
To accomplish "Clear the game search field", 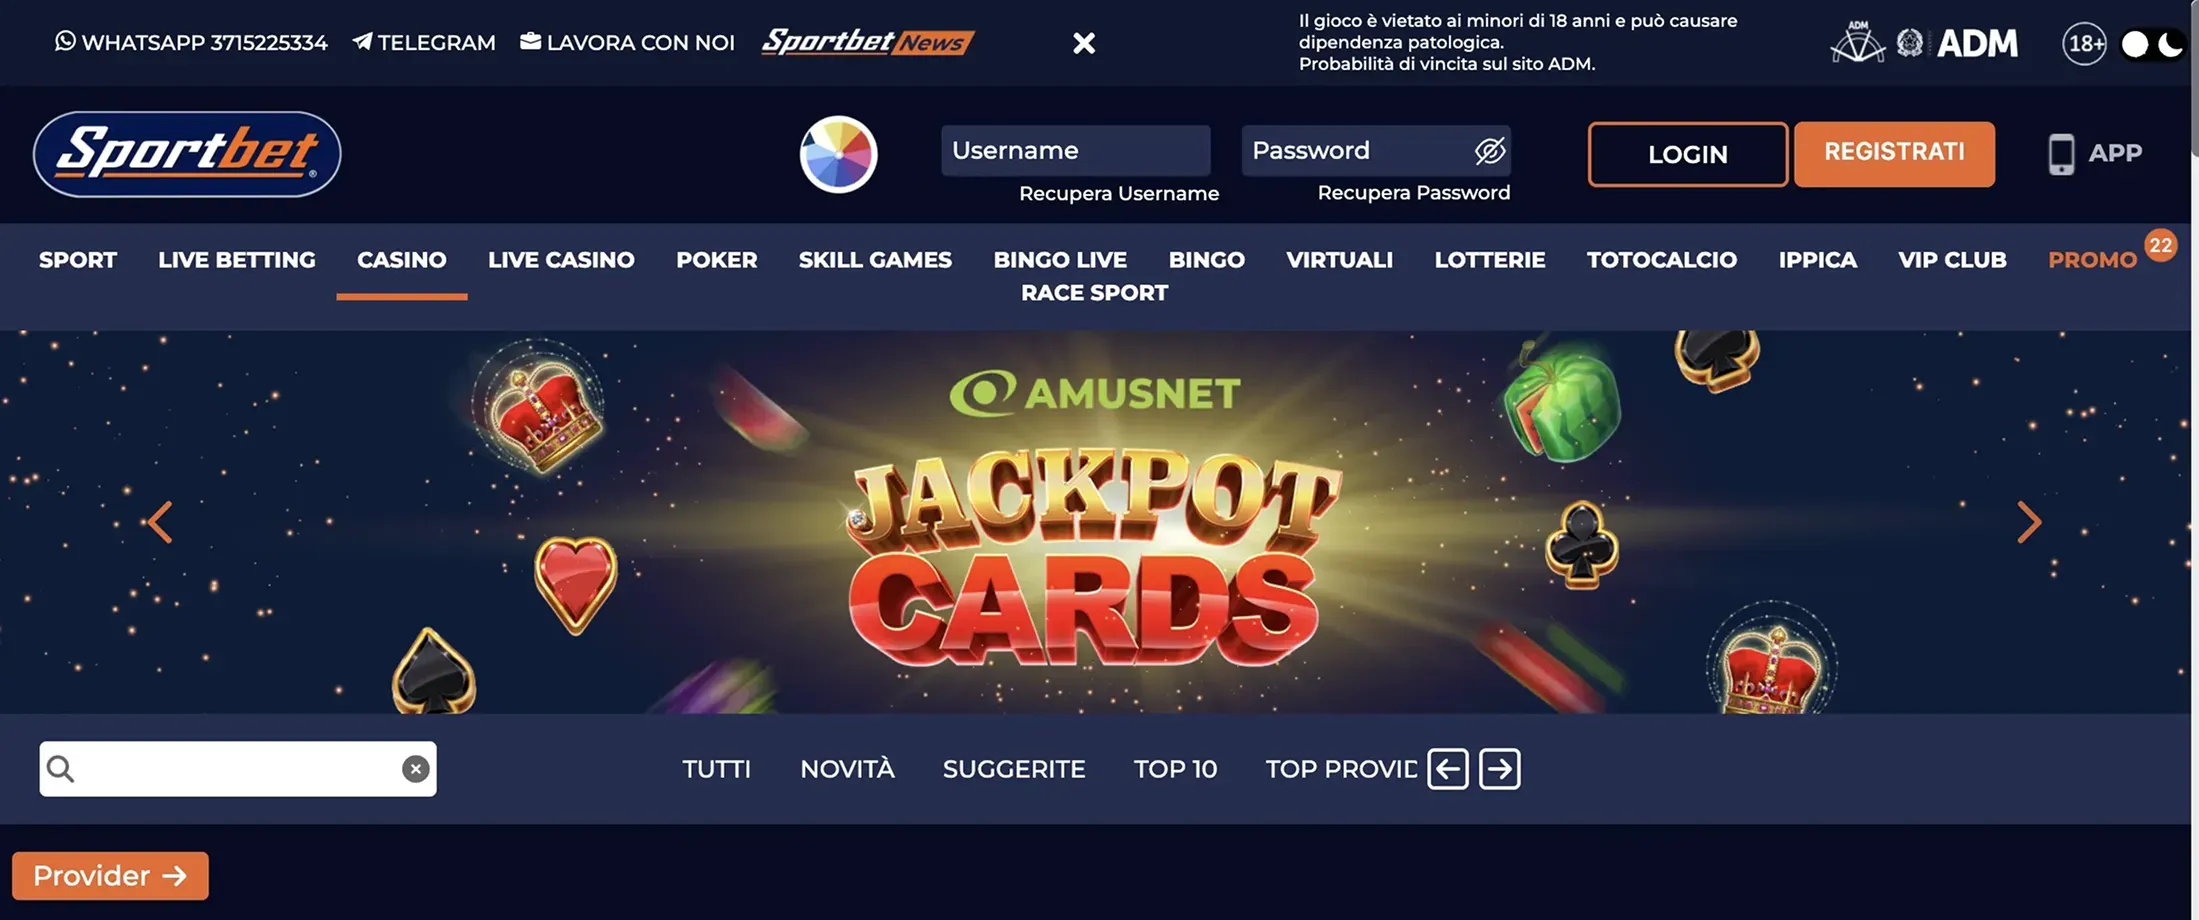I will pos(416,768).
